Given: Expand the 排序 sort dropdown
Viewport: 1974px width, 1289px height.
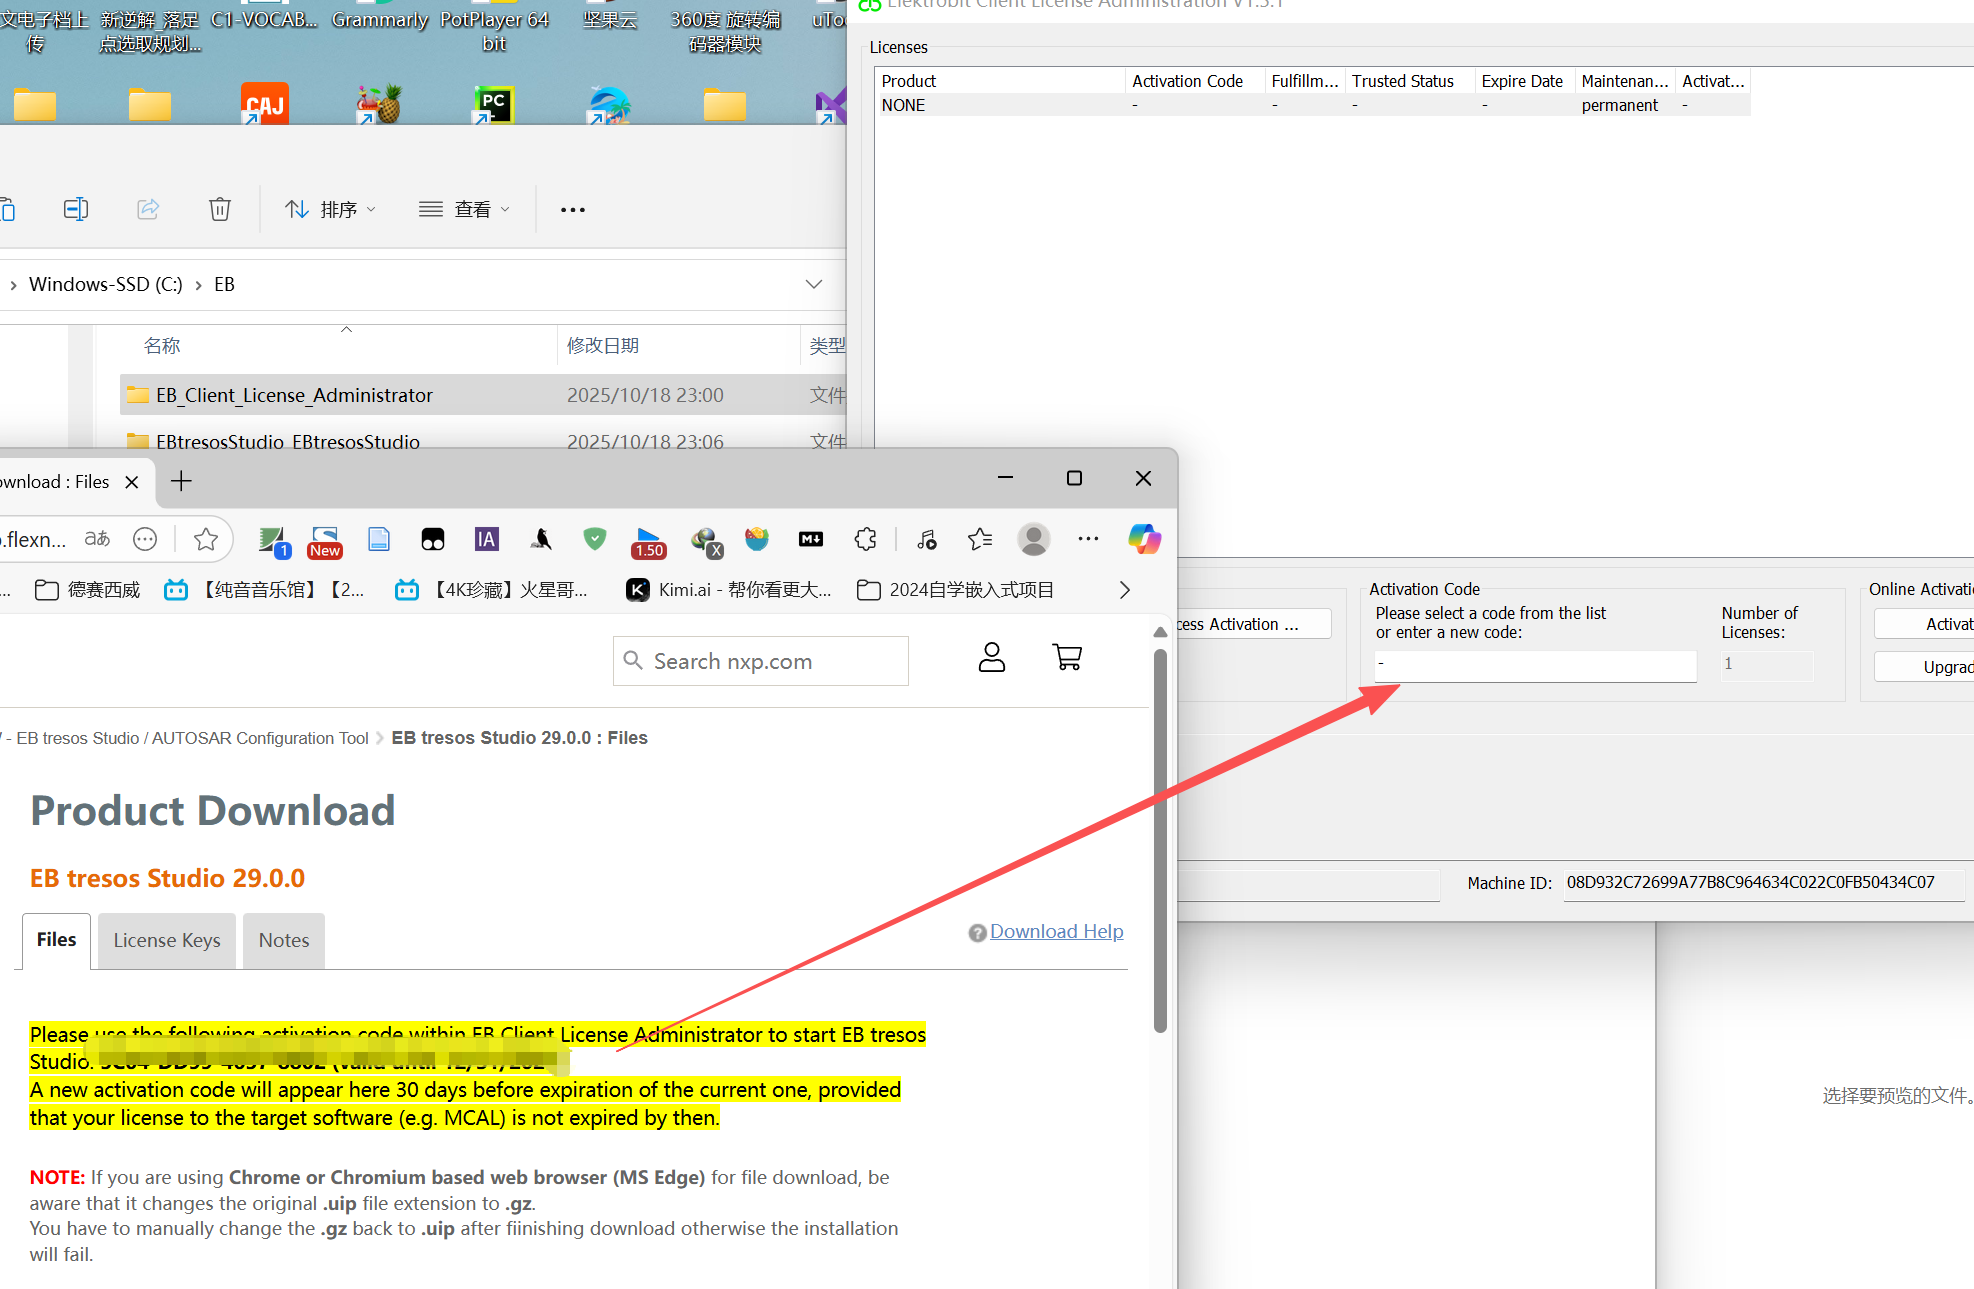Looking at the screenshot, I should (330, 209).
